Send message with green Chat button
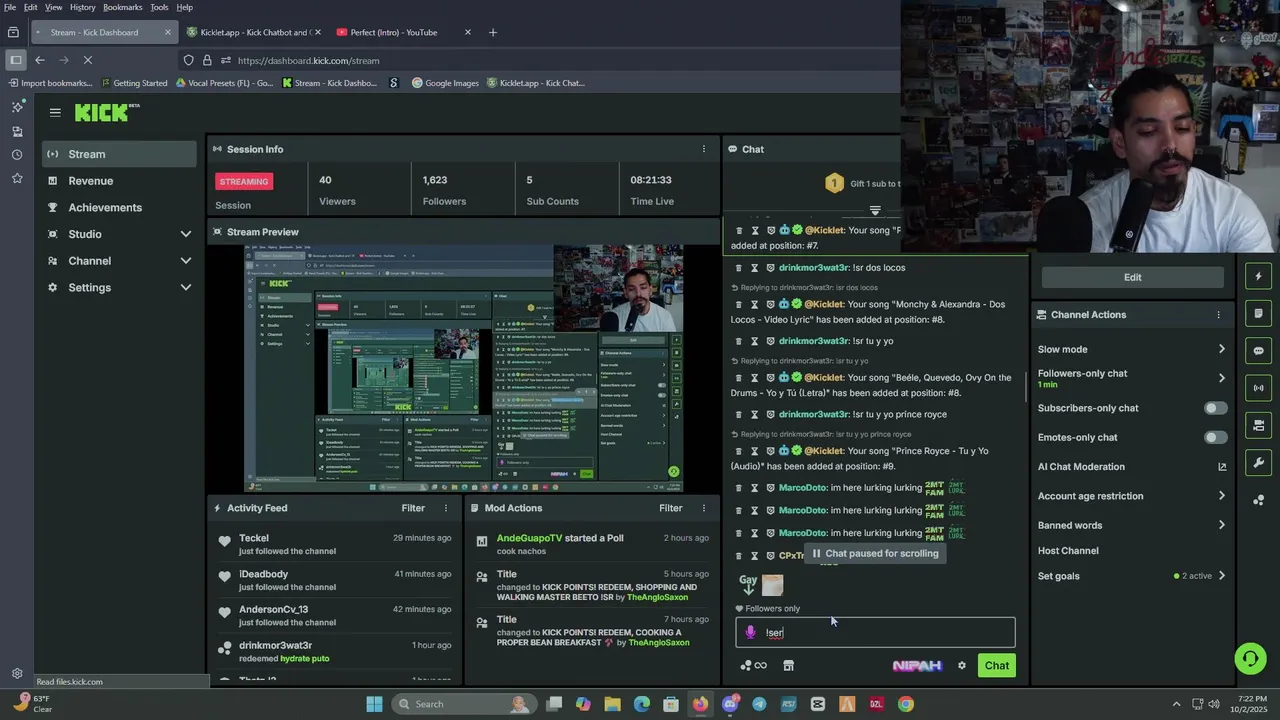 pyautogui.click(x=997, y=666)
